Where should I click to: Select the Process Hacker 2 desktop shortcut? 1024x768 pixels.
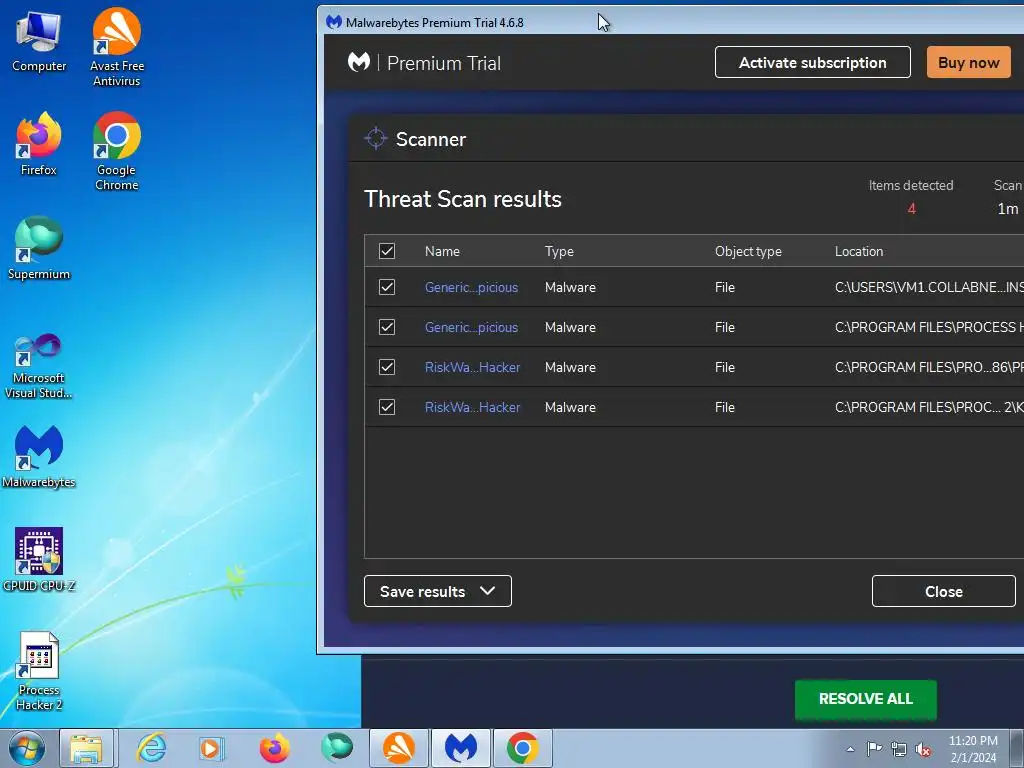click(x=39, y=671)
